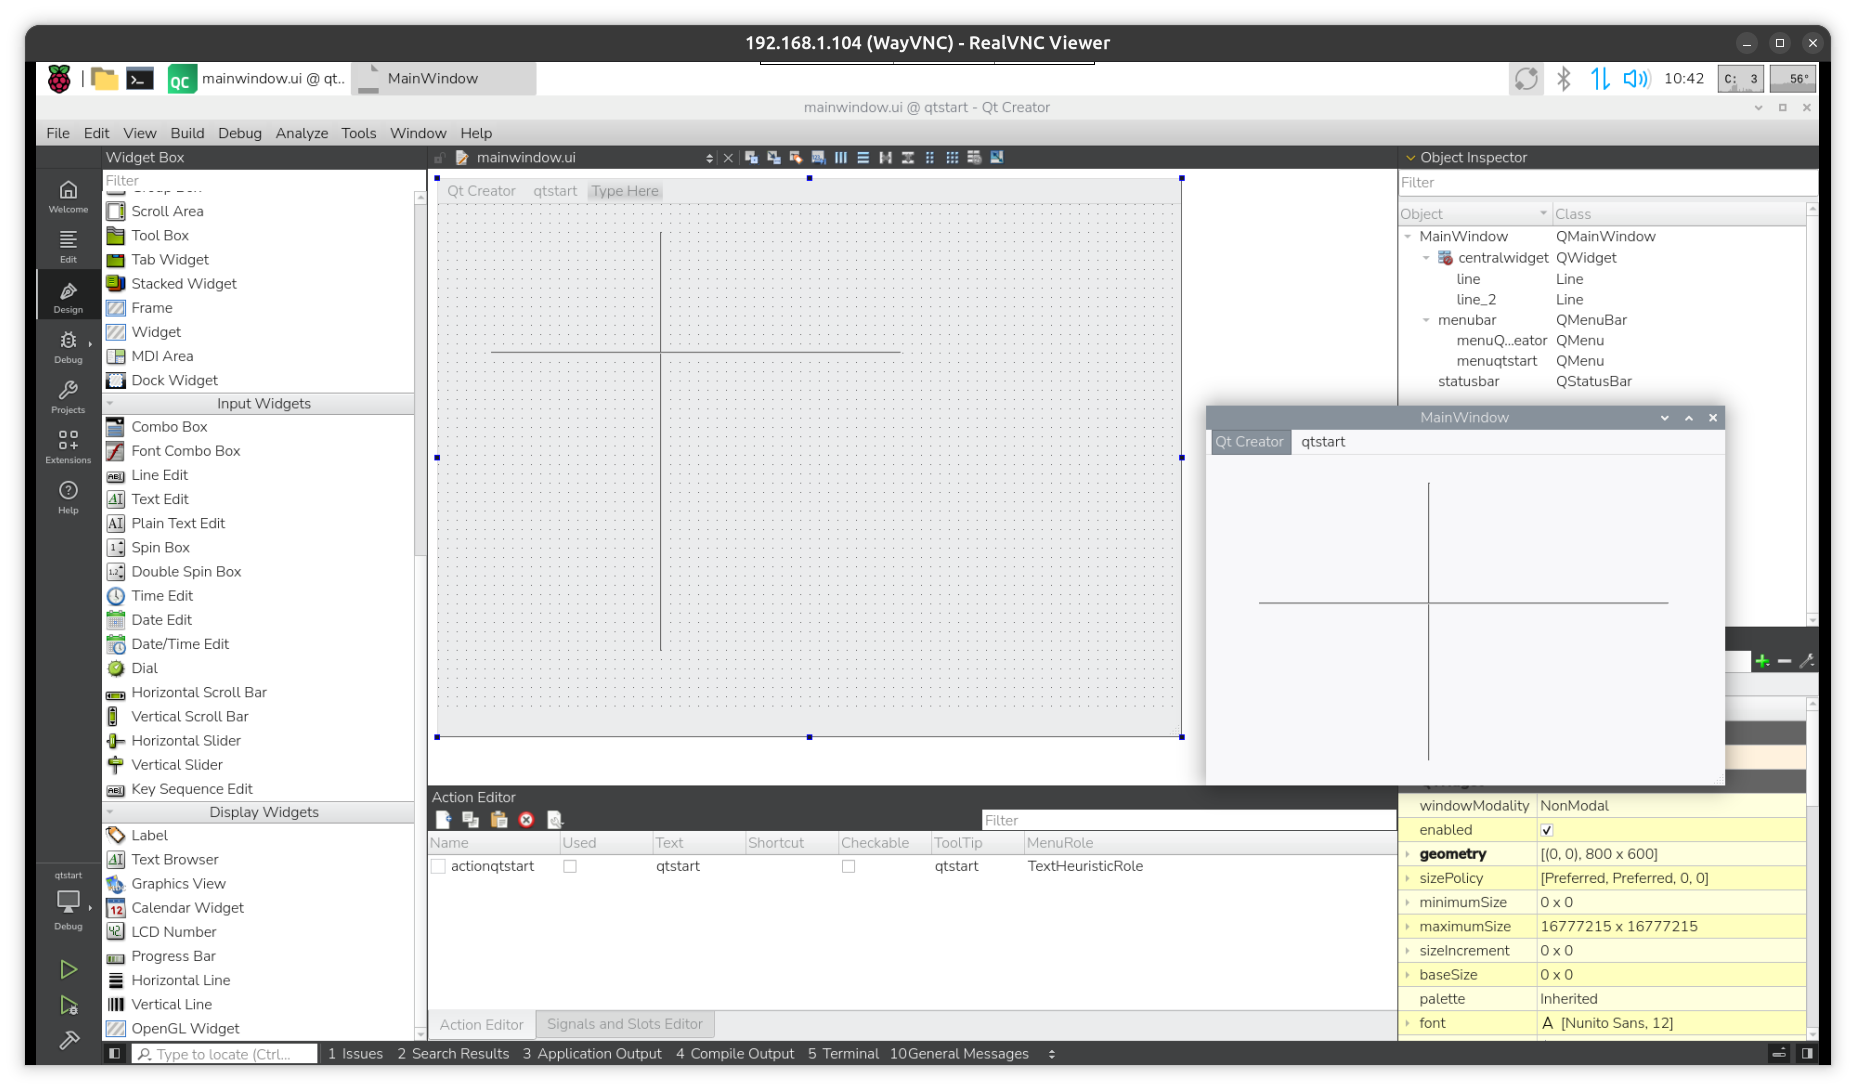The height and width of the screenshot is (1090, 1856).
Task: Apply Lay Out Horizontally from toolbar
Action: pos(841,157)
